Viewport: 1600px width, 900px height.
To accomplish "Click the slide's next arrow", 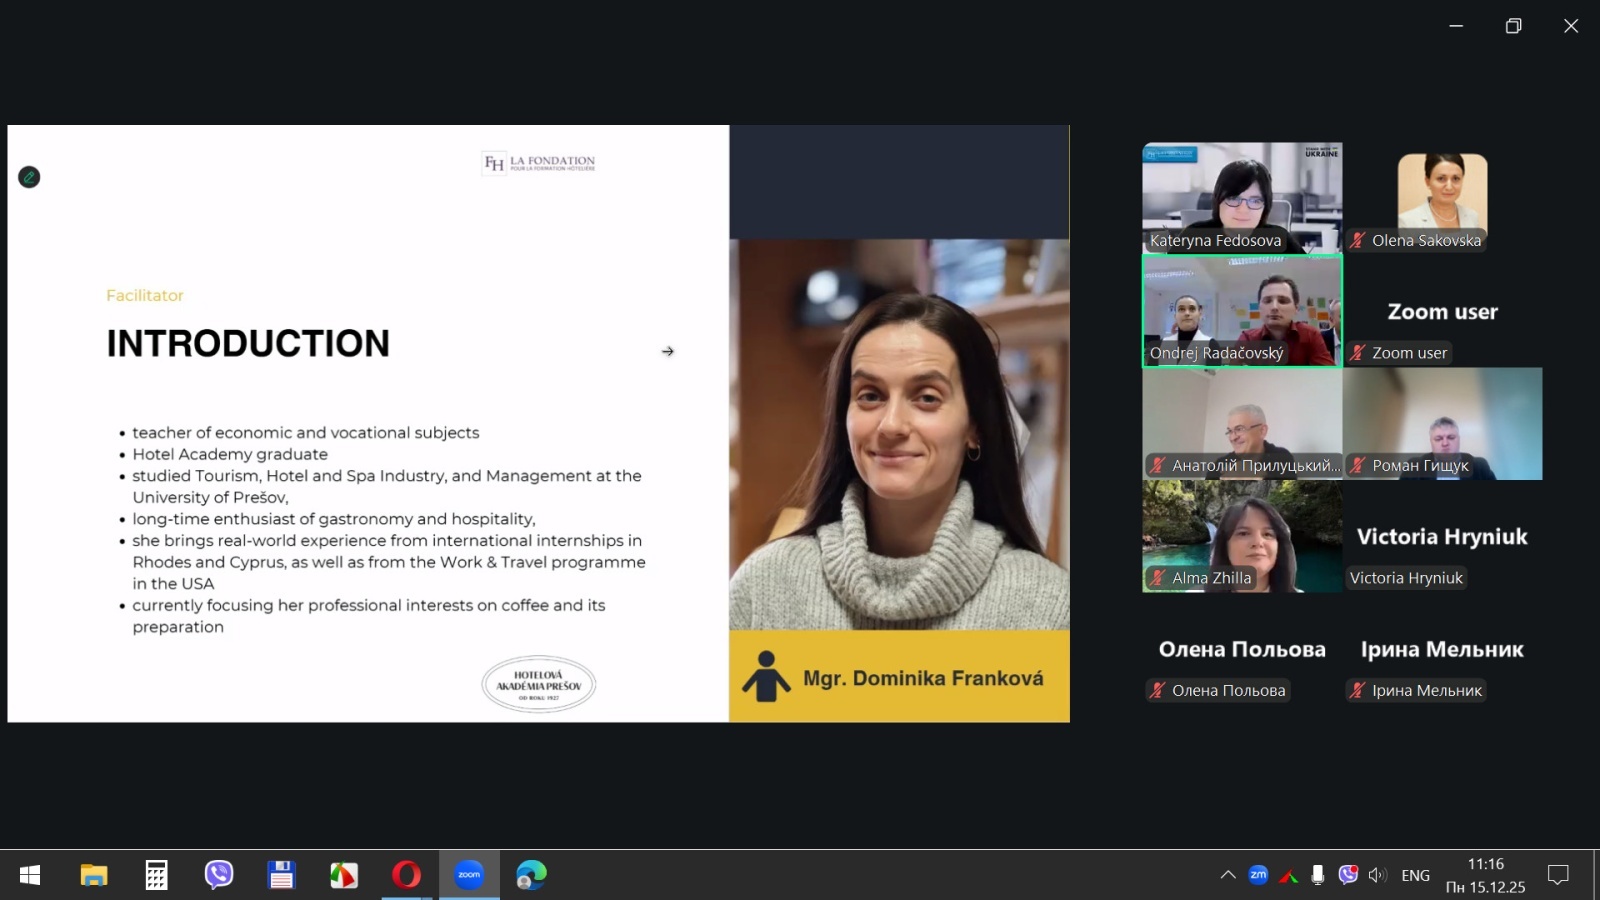I will pos(668,351).
